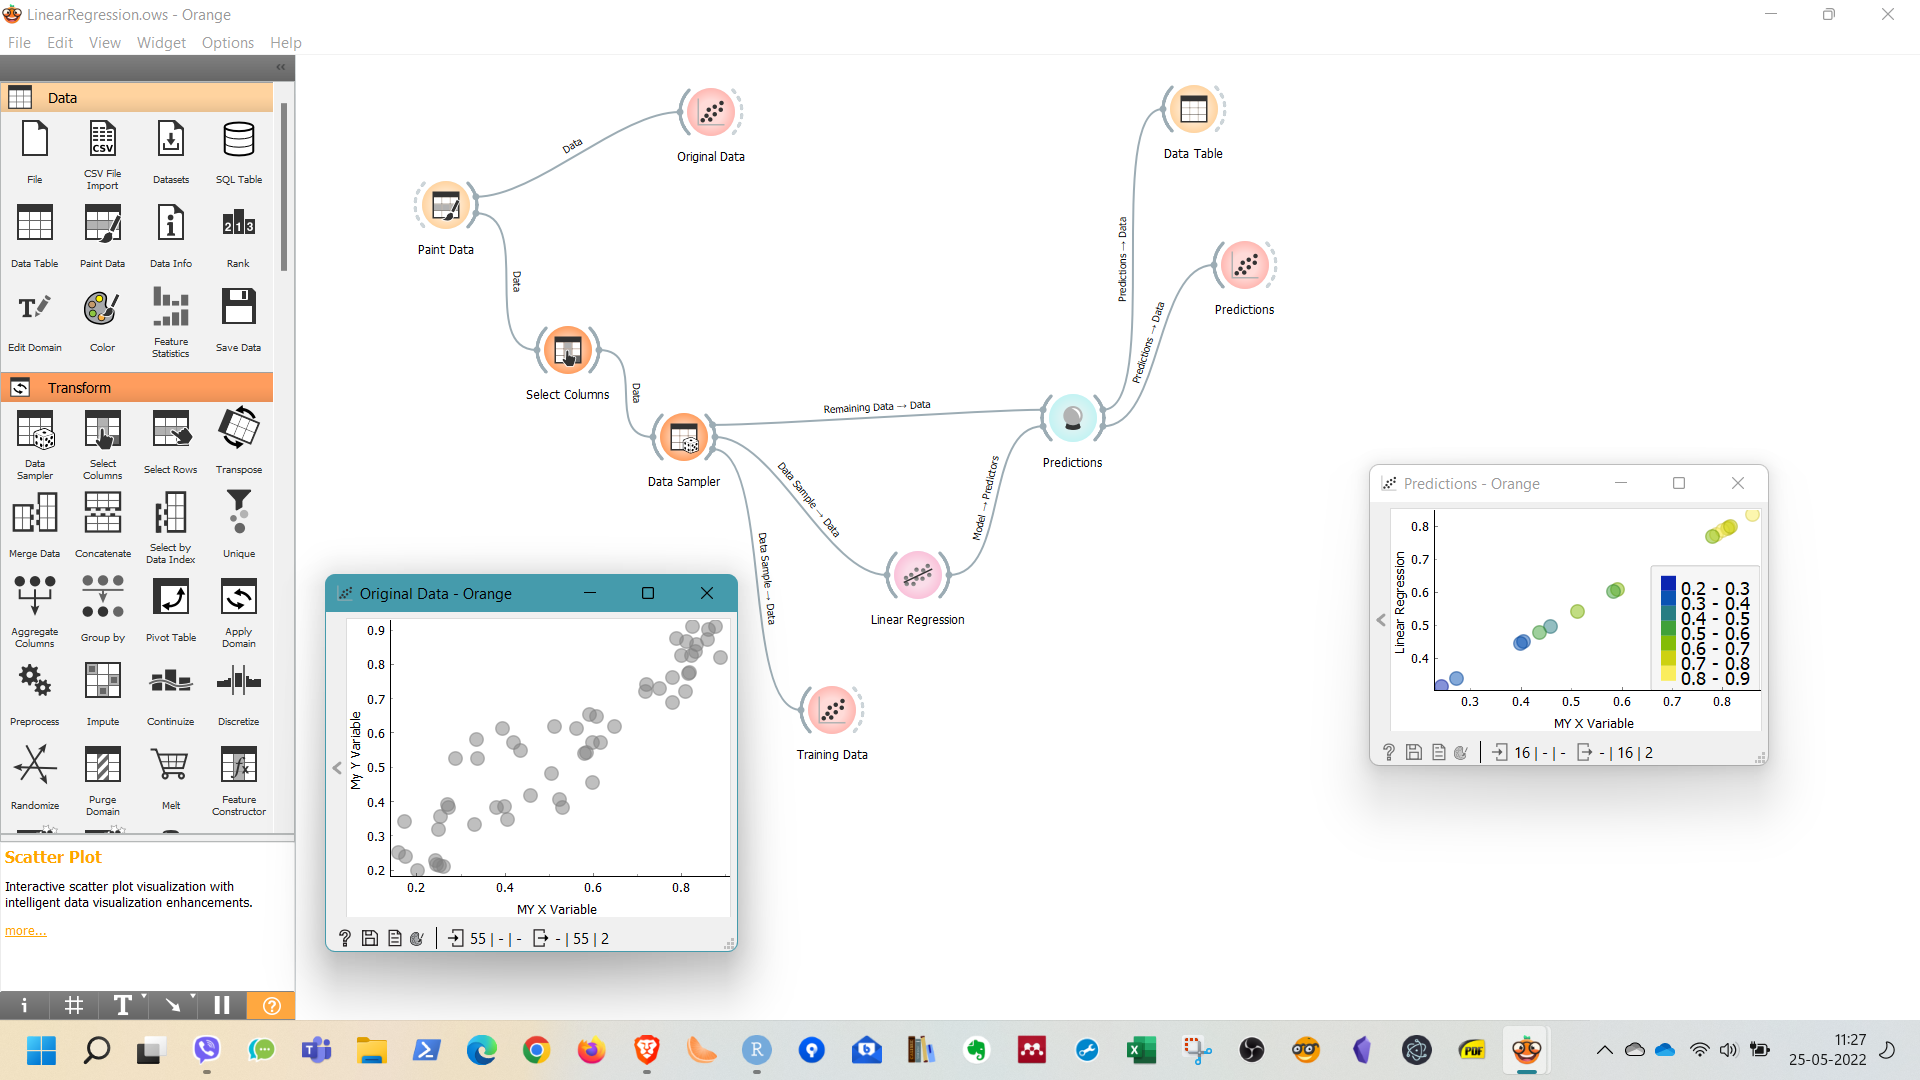Select the Data Info widget
Viewport: 1920px width, 1080px height.
pyautogui.click(x=171, y=236)
